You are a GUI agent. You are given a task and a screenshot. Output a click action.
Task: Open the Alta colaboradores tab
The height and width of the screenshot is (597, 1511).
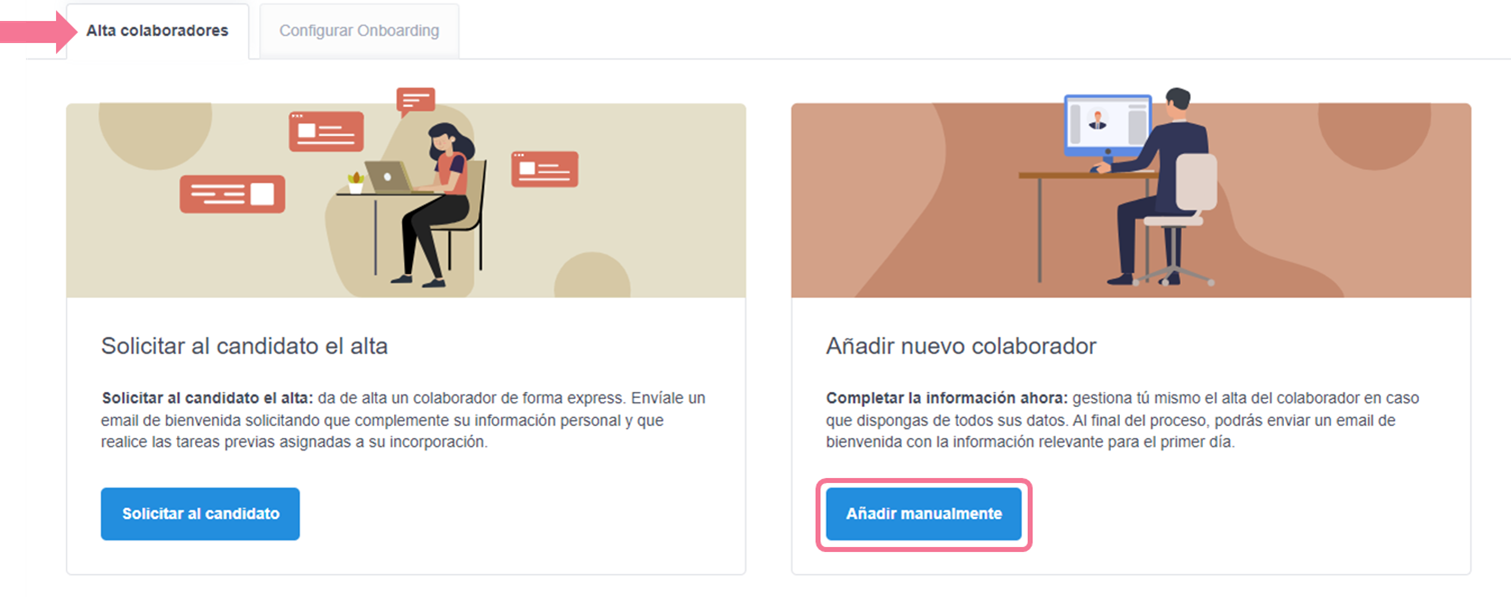(x=157, y=31)
